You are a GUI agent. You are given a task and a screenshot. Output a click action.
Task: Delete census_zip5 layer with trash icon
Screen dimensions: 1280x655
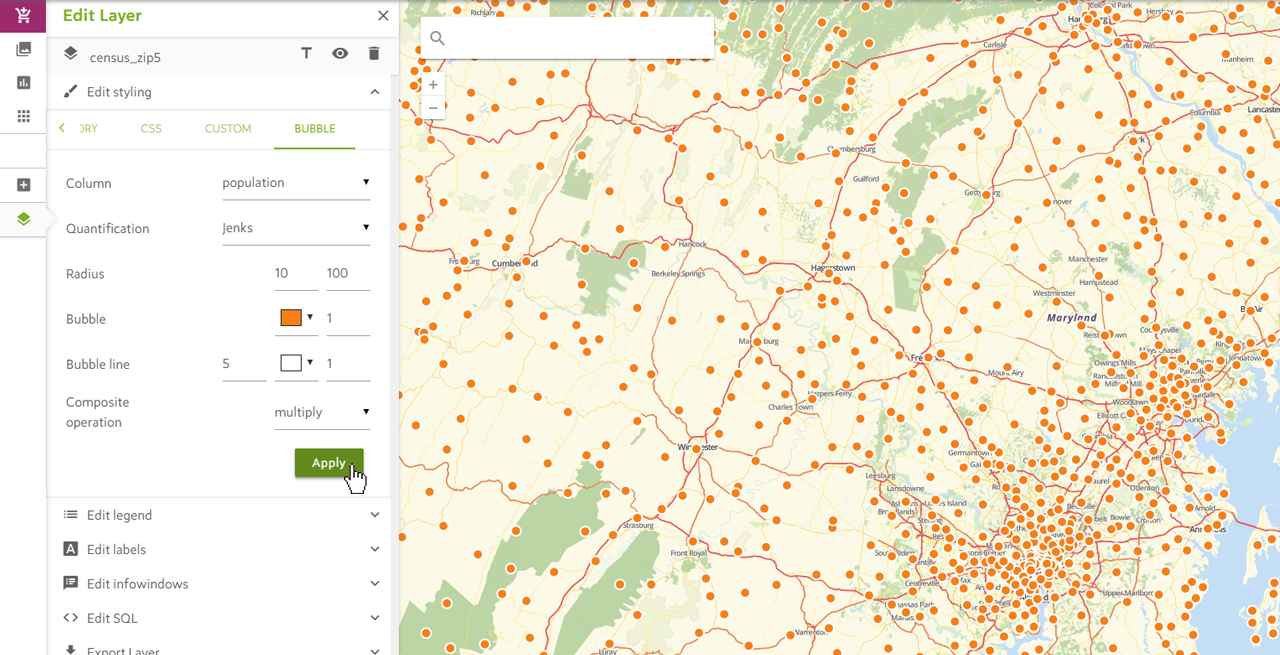pyautogui.click(x=374, y=54)
